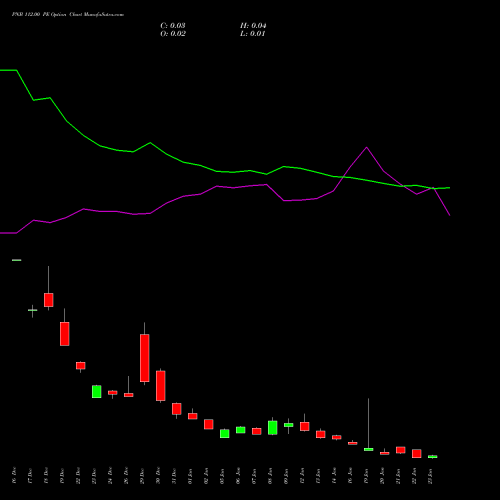Select the green candle on 05 Jan

click(225, 433)
